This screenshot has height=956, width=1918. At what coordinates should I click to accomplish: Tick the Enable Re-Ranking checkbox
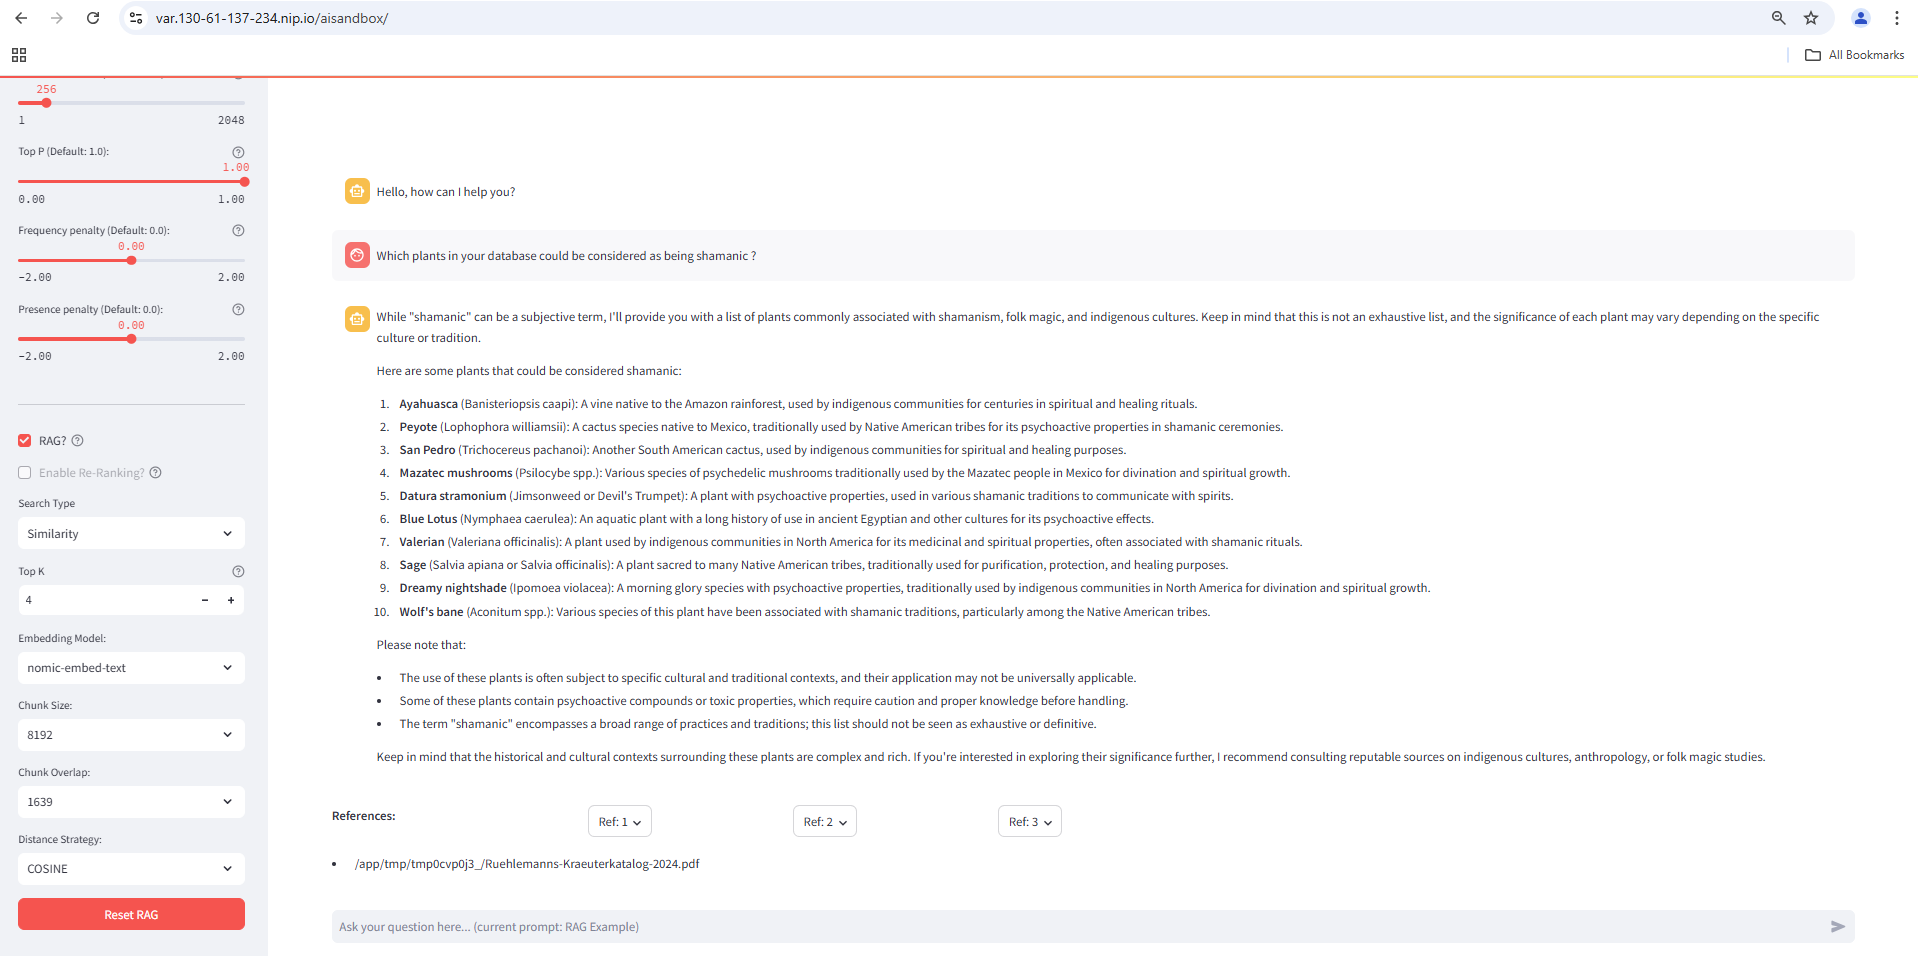[25, 473]
